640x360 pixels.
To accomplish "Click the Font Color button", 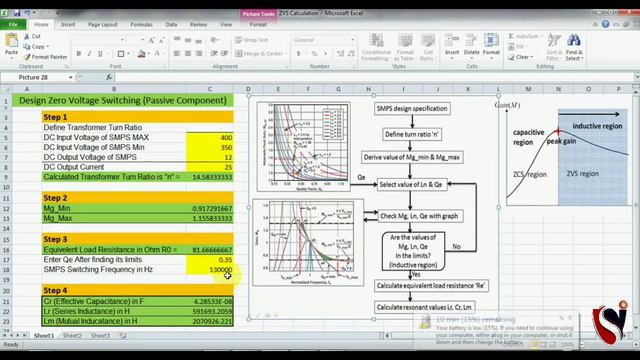I will [x=157, y=53].
